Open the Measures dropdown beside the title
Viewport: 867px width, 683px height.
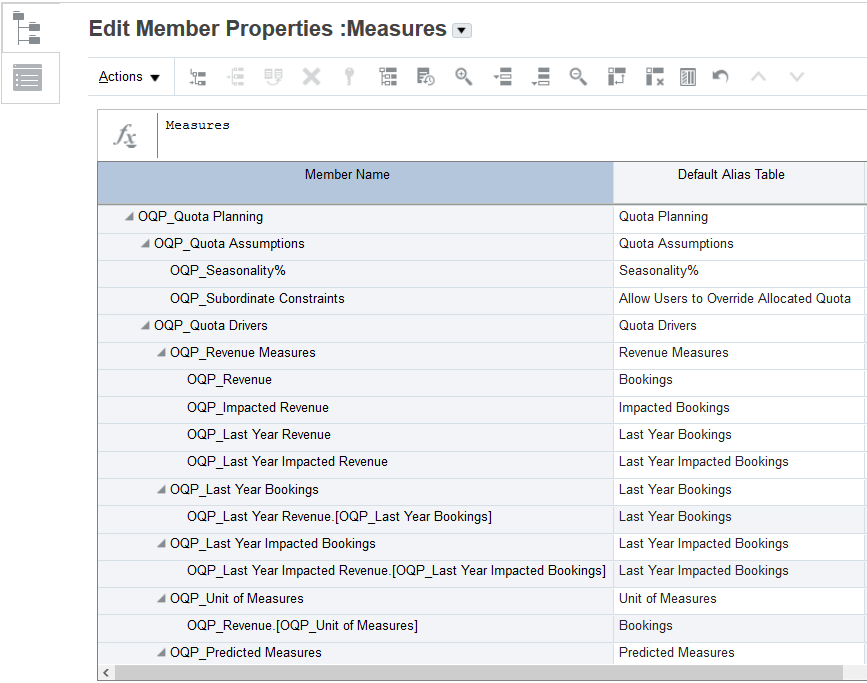coord(461,30)
